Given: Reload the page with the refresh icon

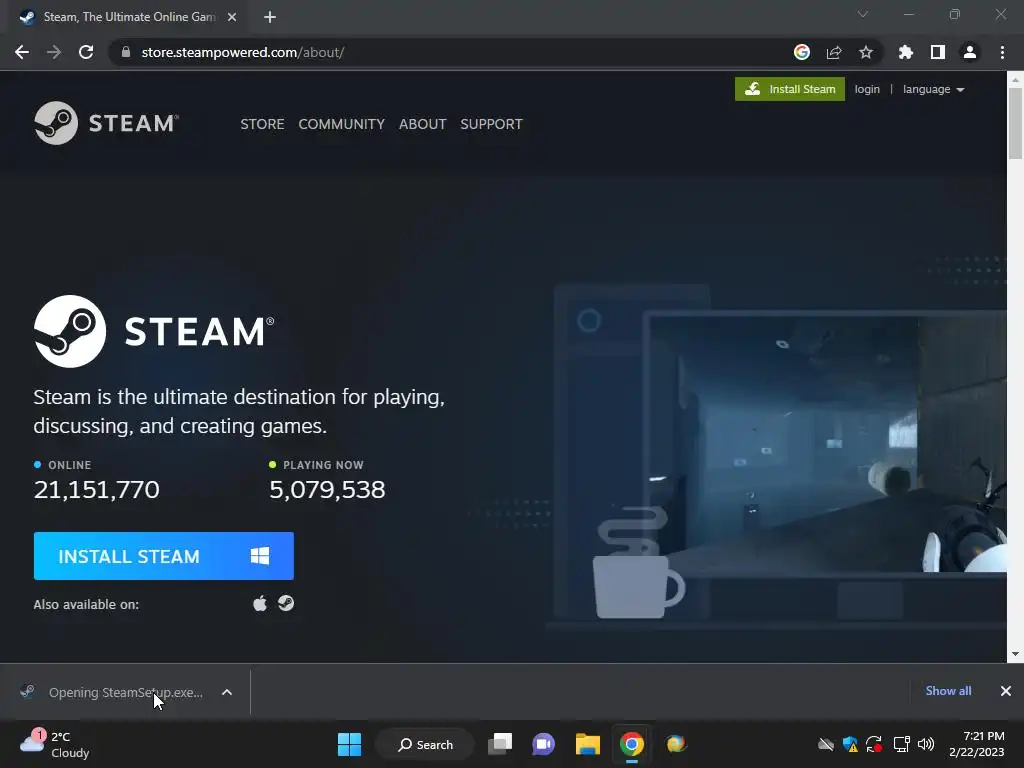Looking at the screenshot, I should click(x=86, y=52).
